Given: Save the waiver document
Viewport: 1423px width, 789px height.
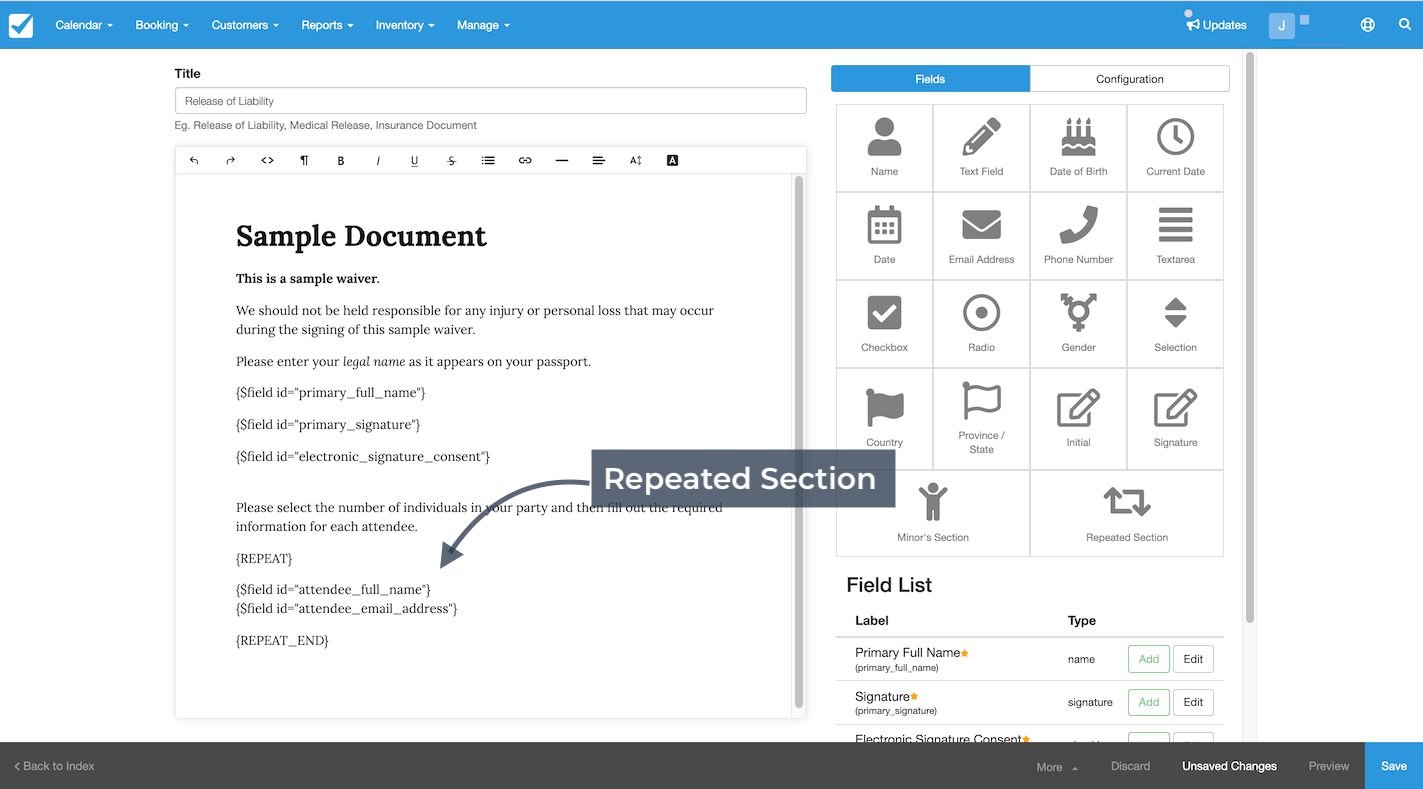Looking at the screenshot, I should pos(1394,766).
